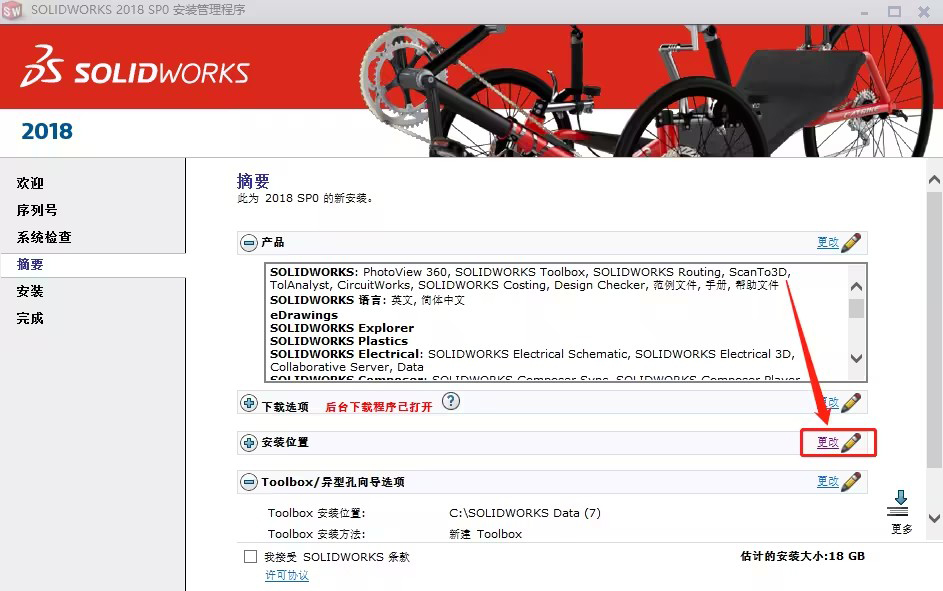Open the 许可协议 link
The width and height of the screenshot is (943, 591).
pyautogui.click(x=287, y=575)
